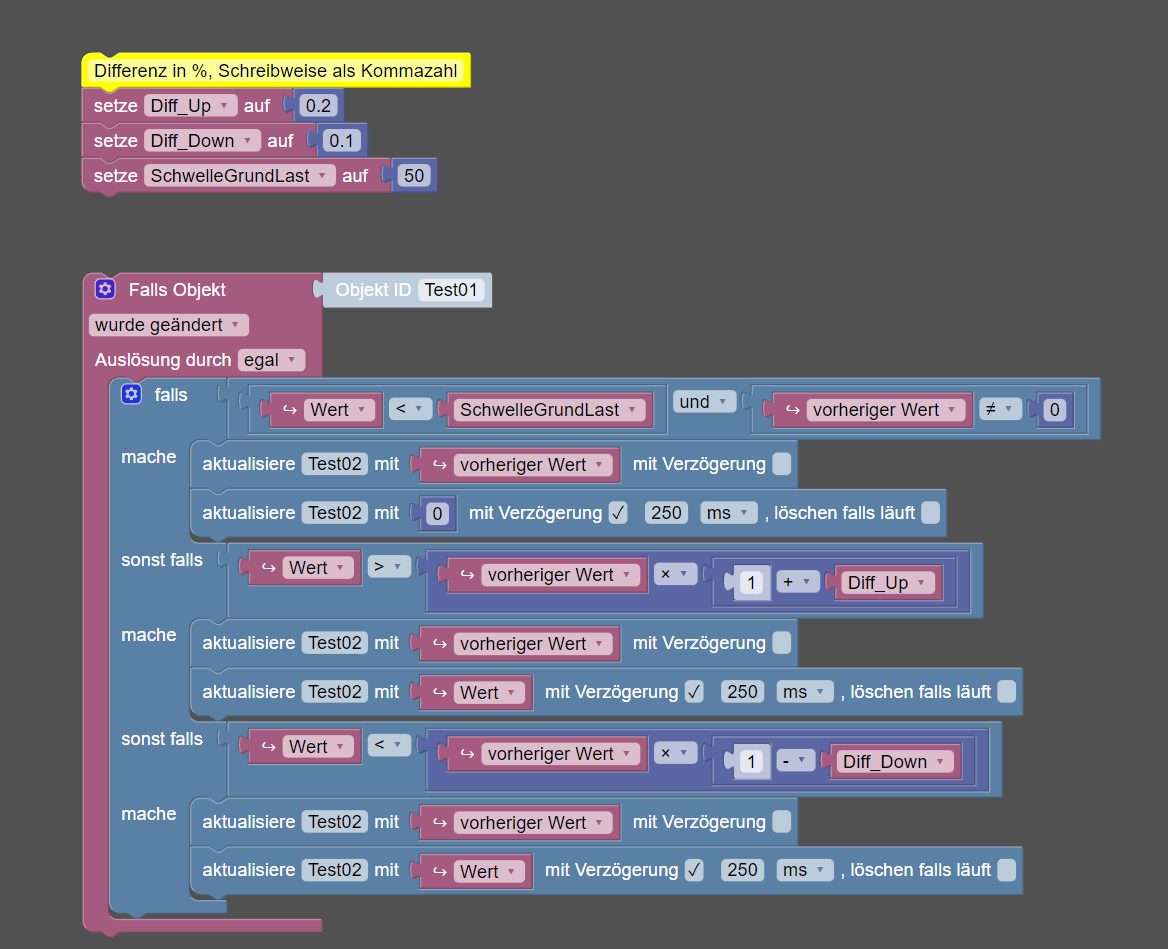This screenshot has width=1168, height=949.
Task: Open wurde geändert trigger dropdown
Action: point(168,325)
